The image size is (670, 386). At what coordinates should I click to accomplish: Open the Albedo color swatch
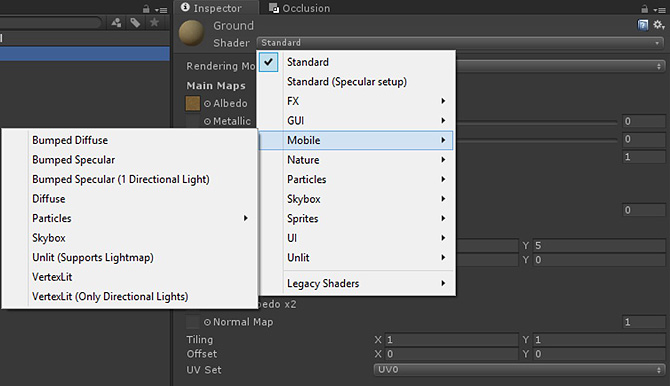coord(193,103)
